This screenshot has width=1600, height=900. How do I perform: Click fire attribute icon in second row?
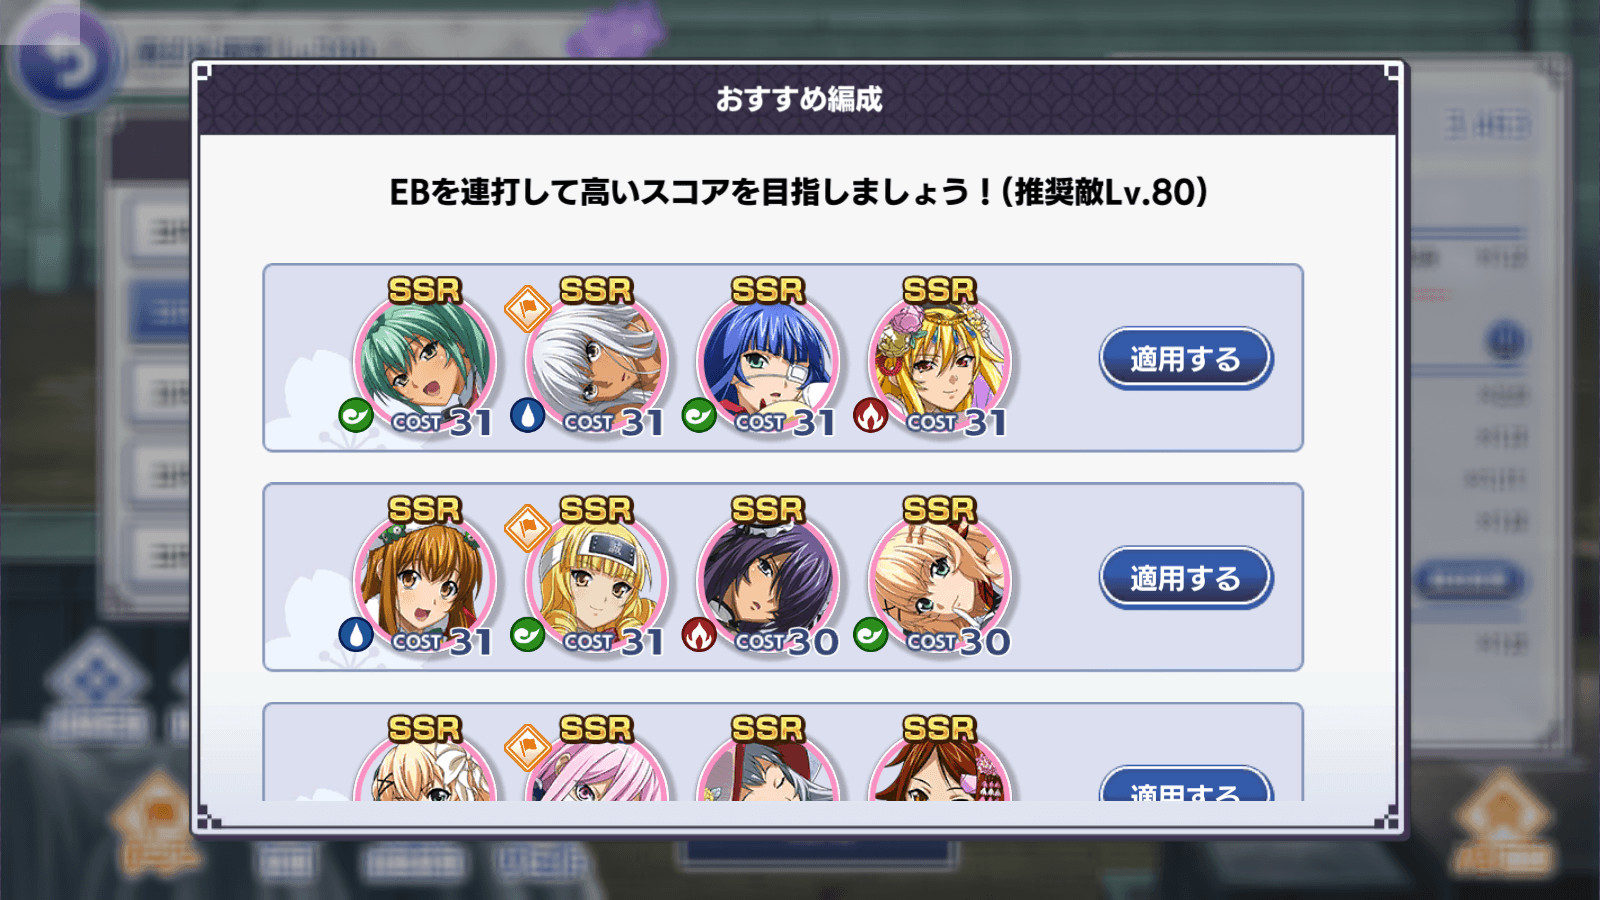click(699, 634)
